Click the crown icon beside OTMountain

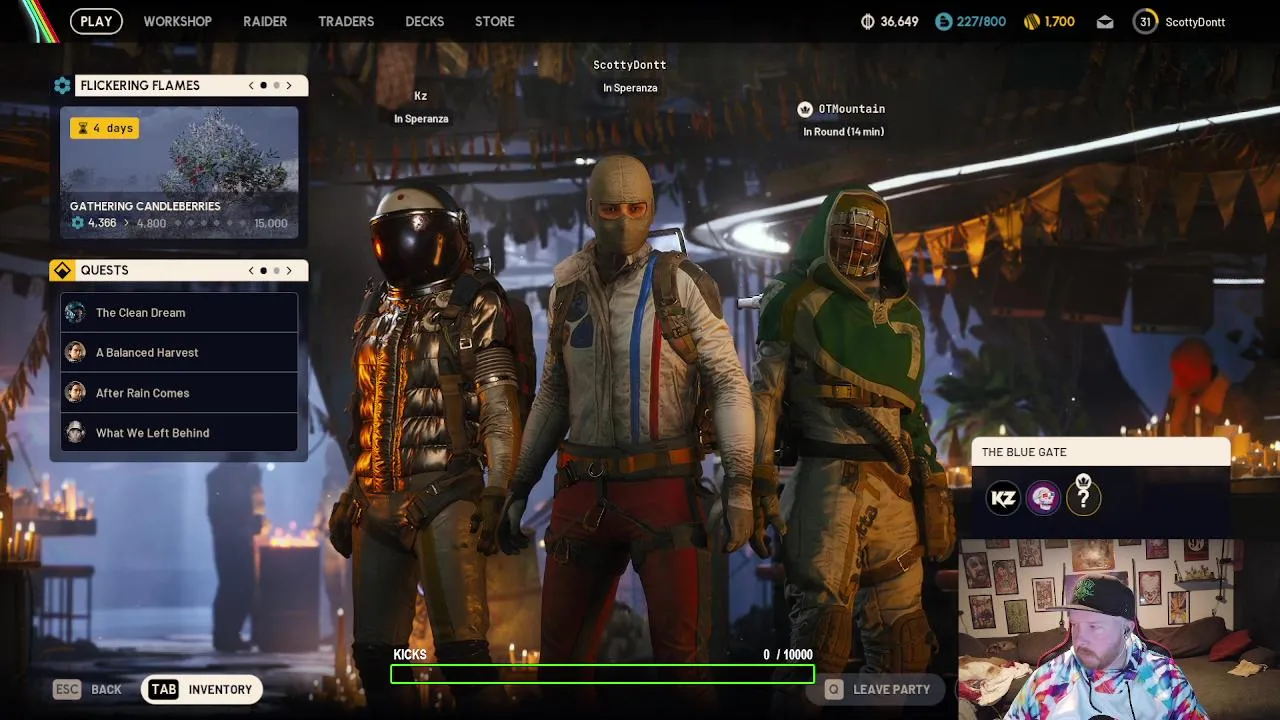(x=805, y=109)
